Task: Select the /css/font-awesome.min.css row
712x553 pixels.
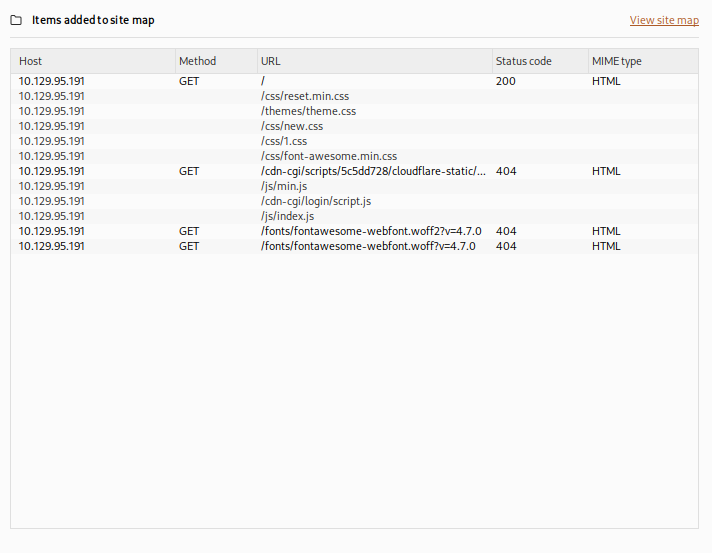Action: click(354, 156)
